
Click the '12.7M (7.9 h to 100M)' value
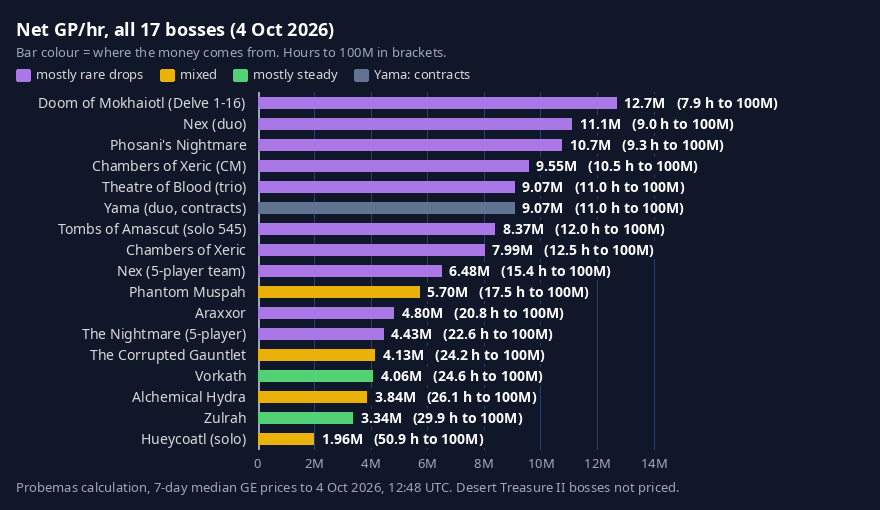coord(701,103)
